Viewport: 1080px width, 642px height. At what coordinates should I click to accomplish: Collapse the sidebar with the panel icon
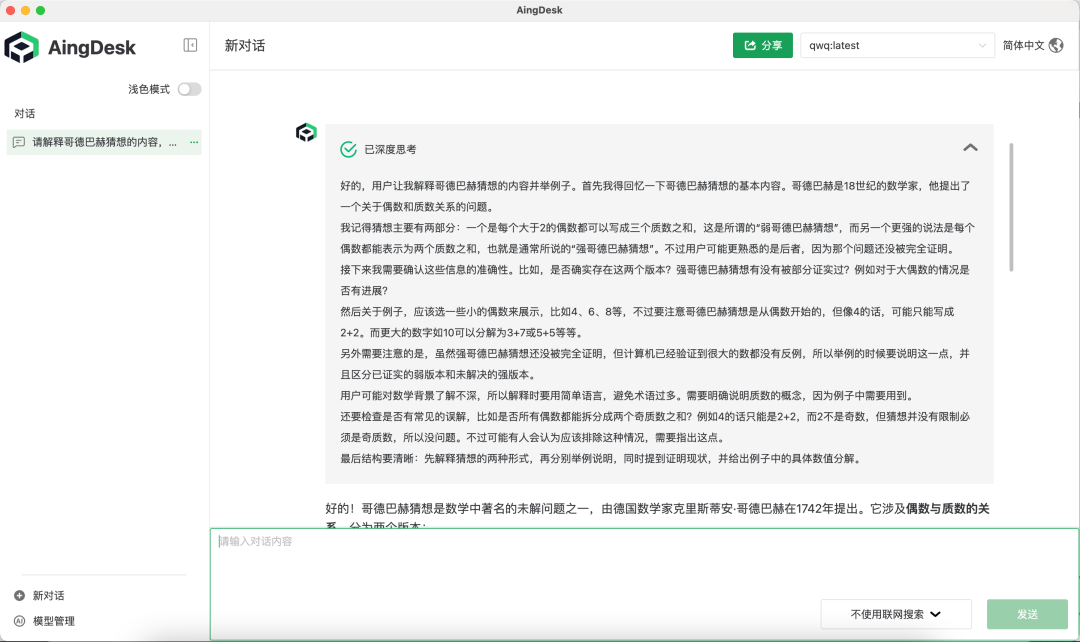[x=190, y=45]
